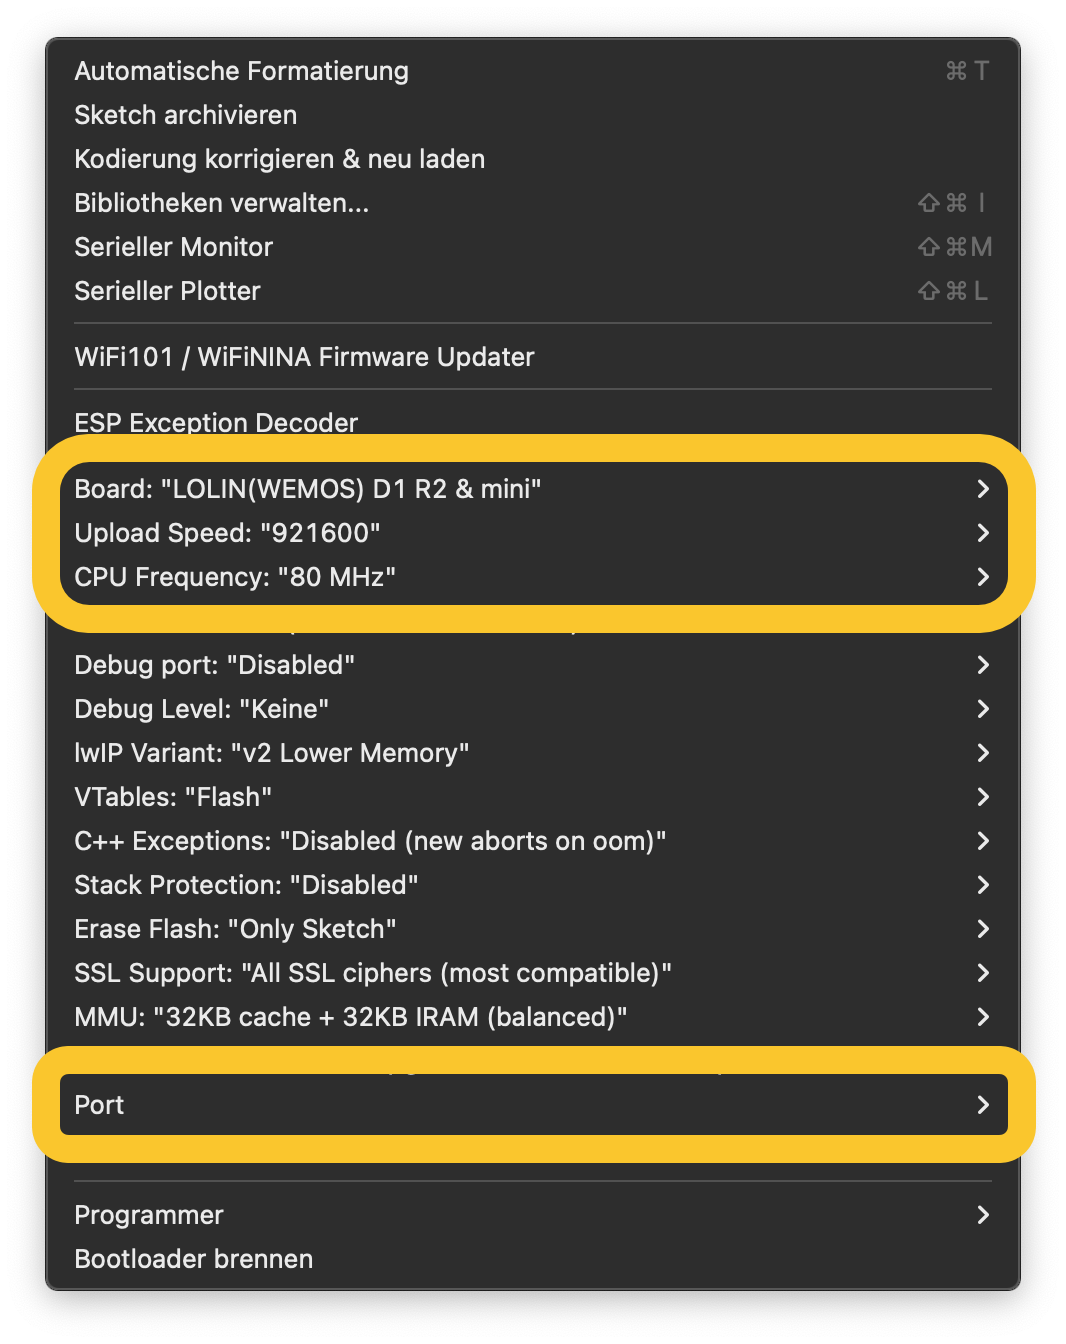Expand Upload Speed submenu chevron
Viewport: 1066px width, 1344px height.
982,533
